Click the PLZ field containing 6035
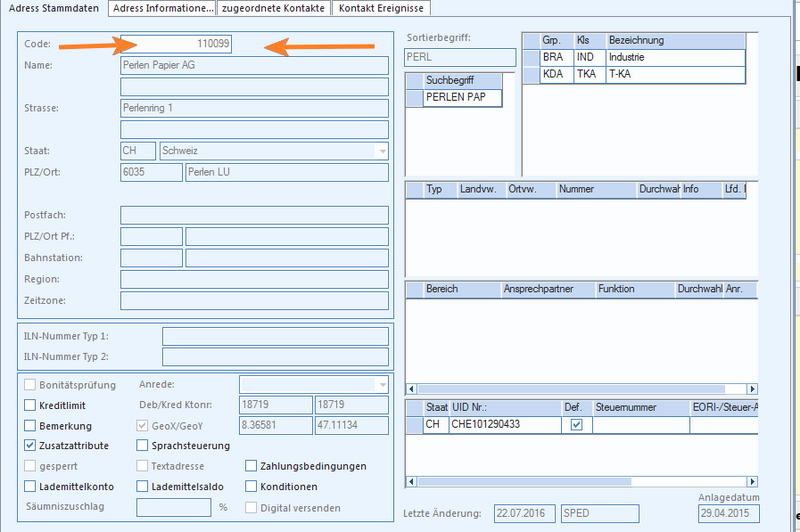 pos(151,172)
